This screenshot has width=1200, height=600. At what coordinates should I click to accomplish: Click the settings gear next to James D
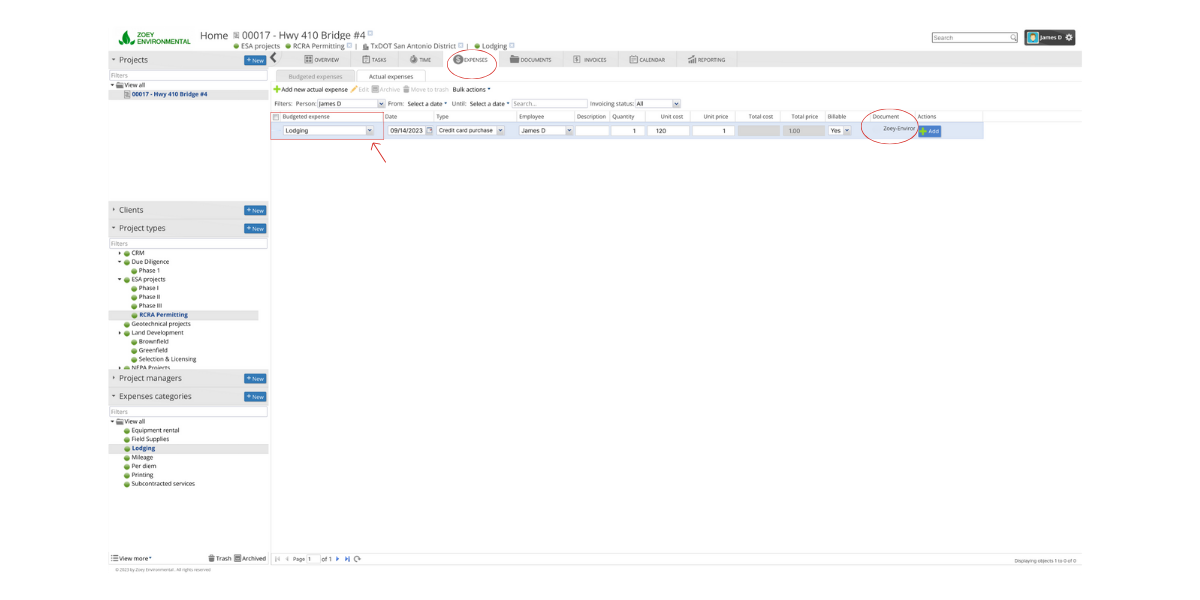(x=1069, y=38)
